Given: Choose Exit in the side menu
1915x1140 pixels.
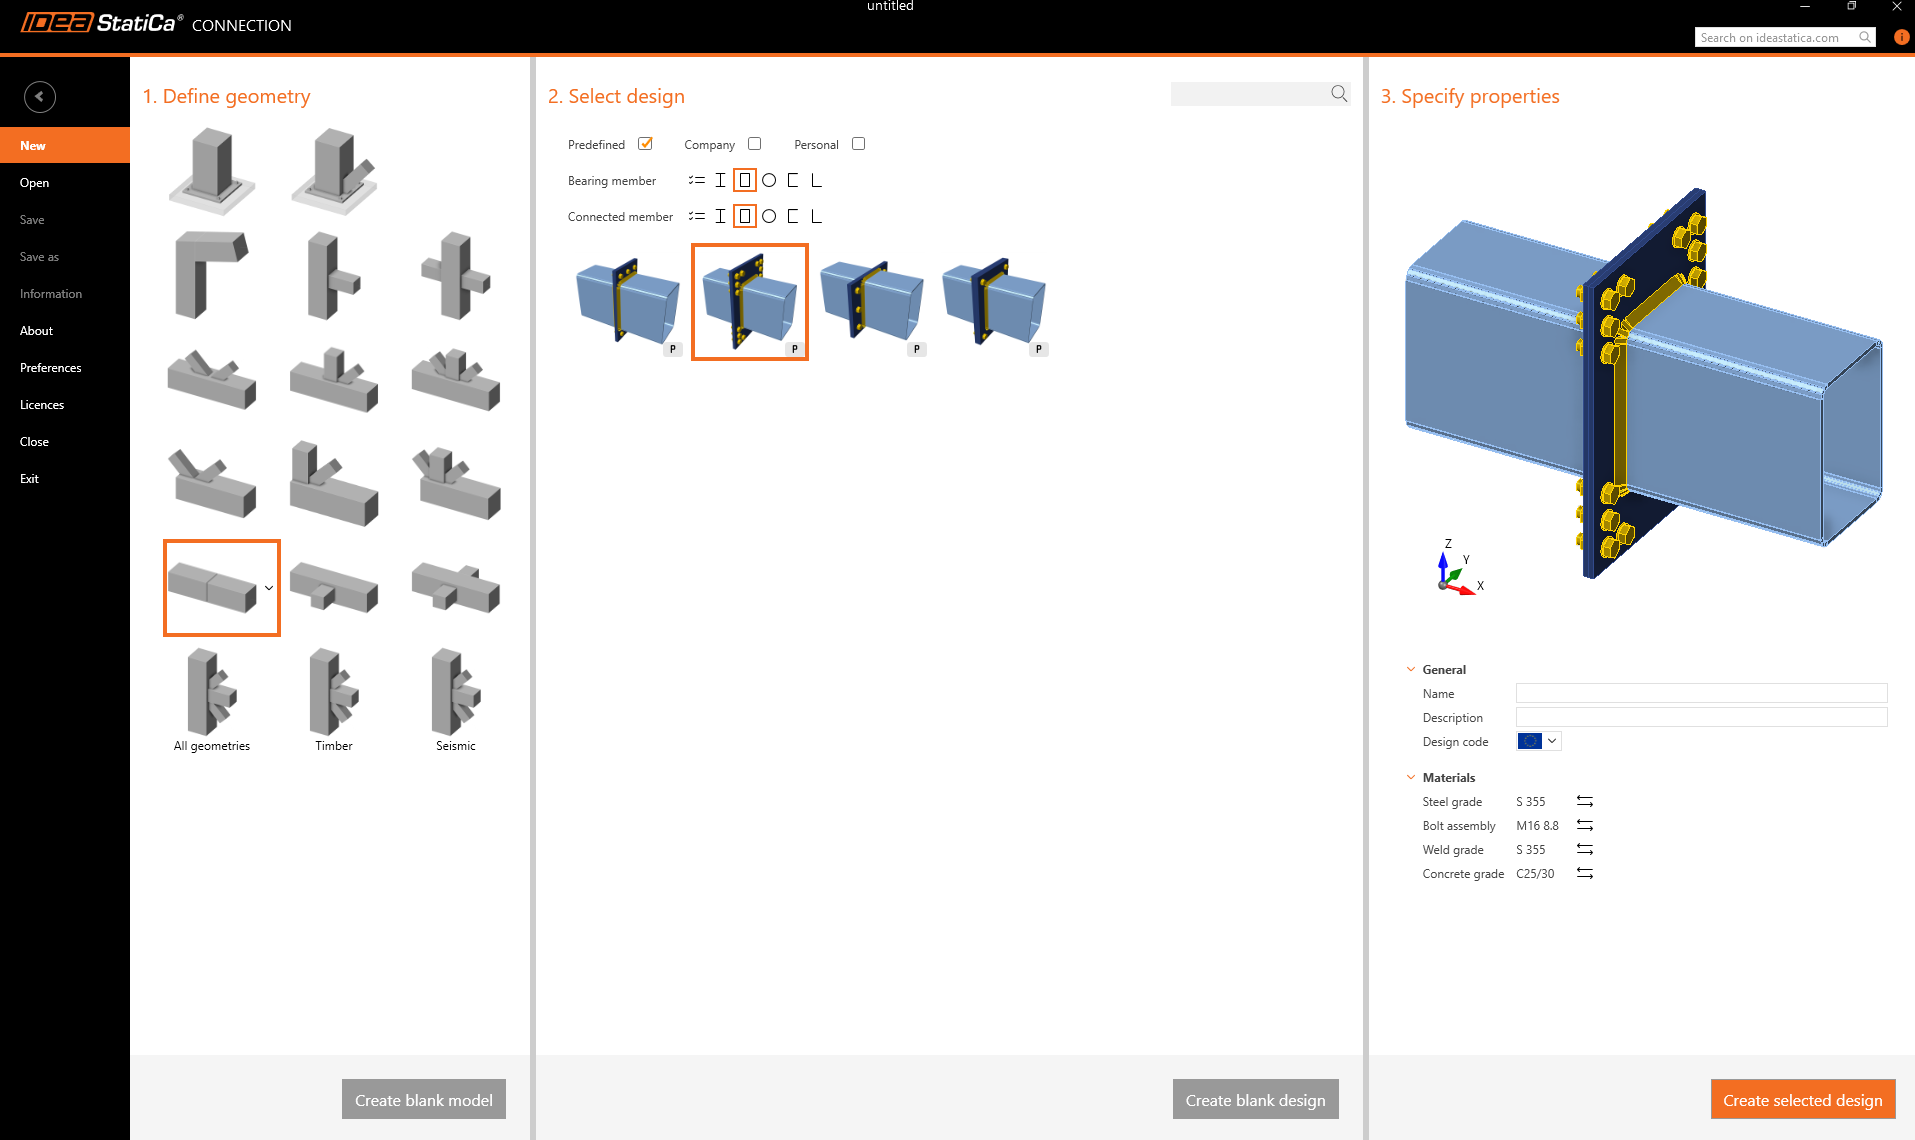Looking at the screenshot, I should [x=65, y=478].
